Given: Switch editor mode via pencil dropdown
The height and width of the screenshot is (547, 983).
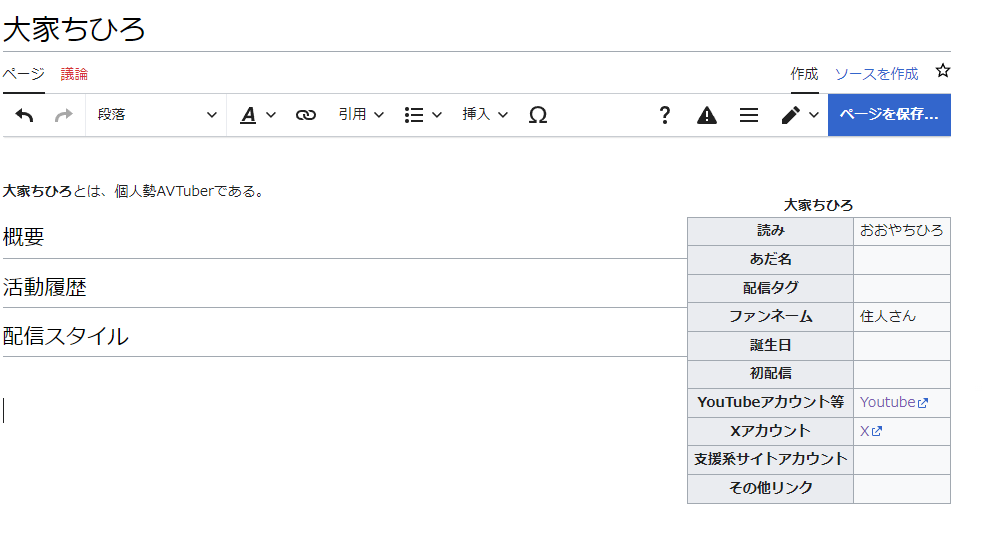Looking at the screenshot, I should click(800, 115).
